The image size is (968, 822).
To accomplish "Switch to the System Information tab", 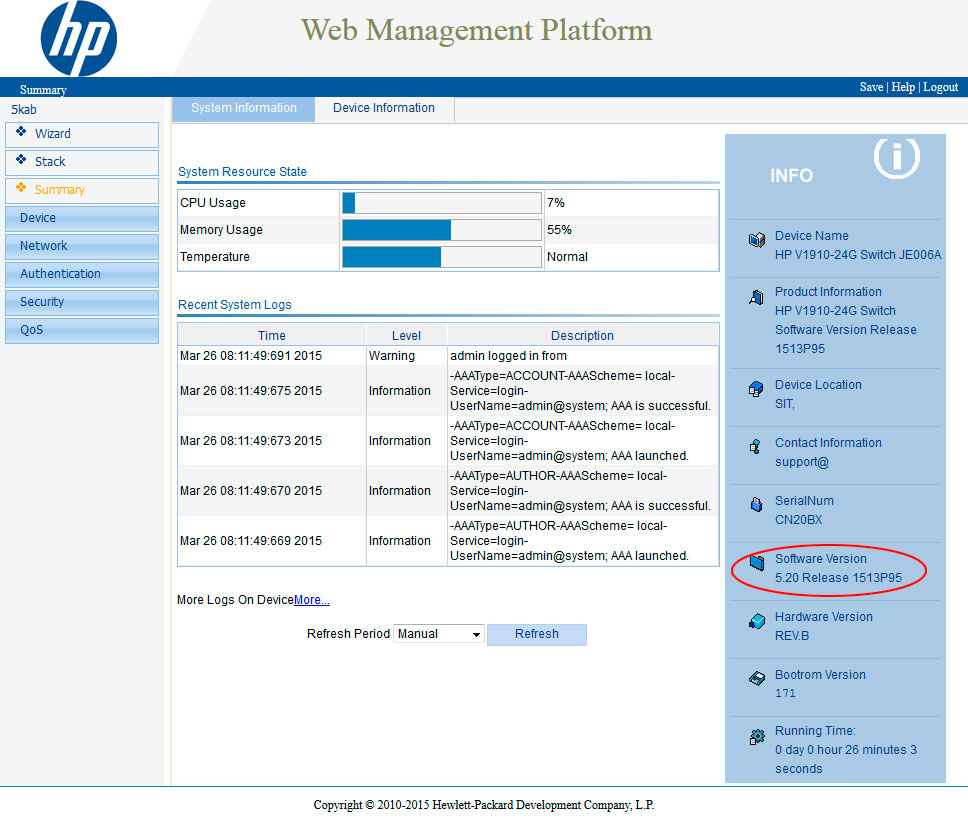I will coord(244,108).
